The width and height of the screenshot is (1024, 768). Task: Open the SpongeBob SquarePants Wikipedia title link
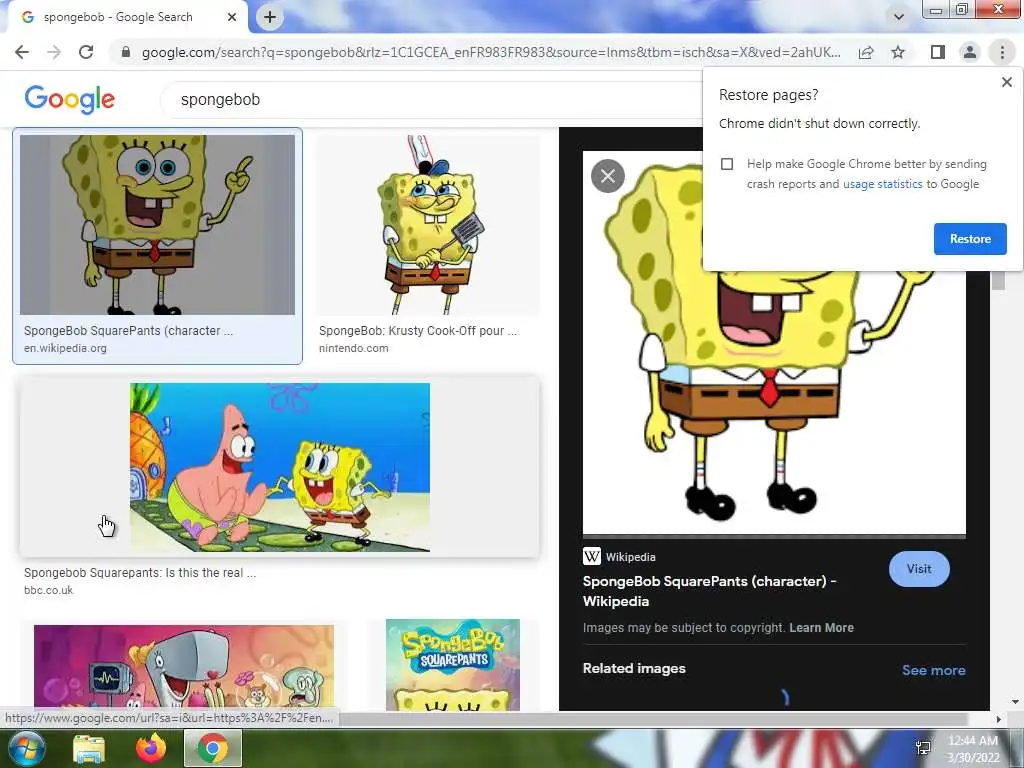pos(709,591)
